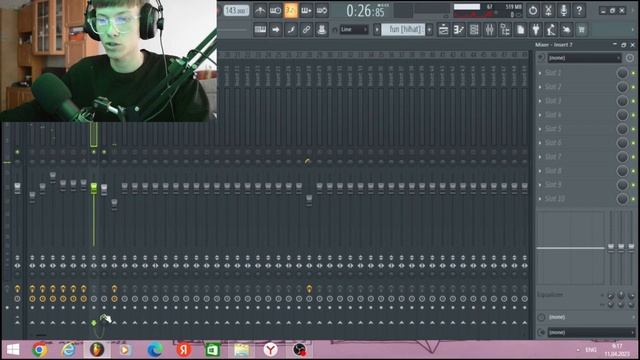Image resolution: width=640 pixels, height=360 pixels.
Task: Expand the Slot 10 arrow in the mixer
Action: (540, 199)
